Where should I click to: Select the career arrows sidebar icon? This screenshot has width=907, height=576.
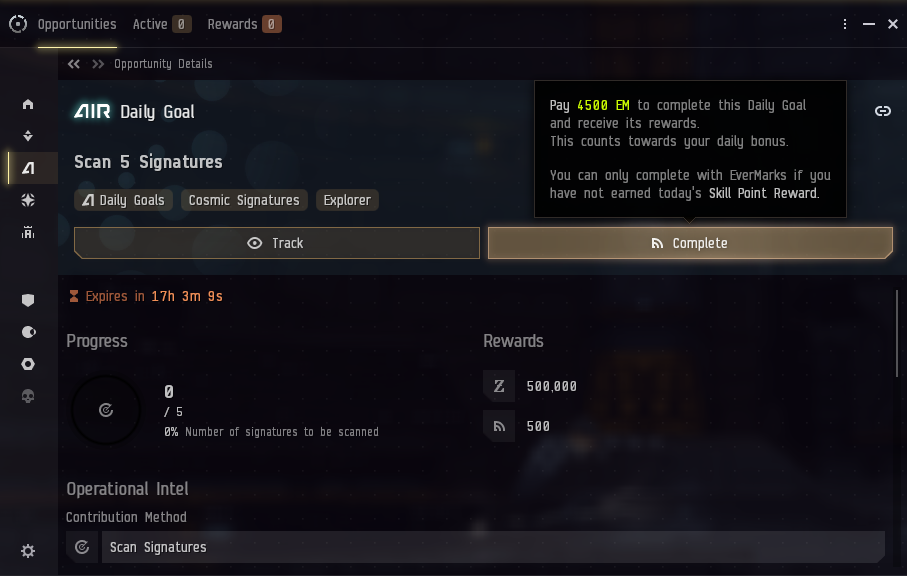point(28,136)
